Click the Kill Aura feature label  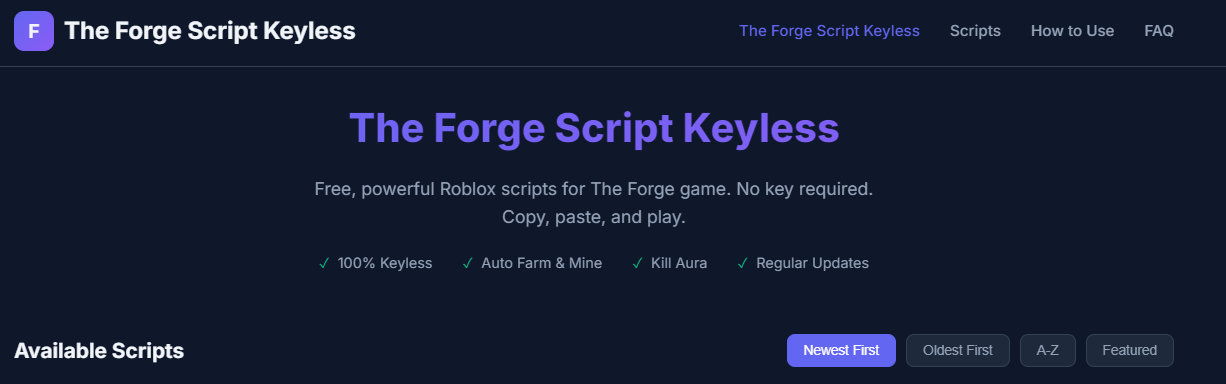click(679, 264)
